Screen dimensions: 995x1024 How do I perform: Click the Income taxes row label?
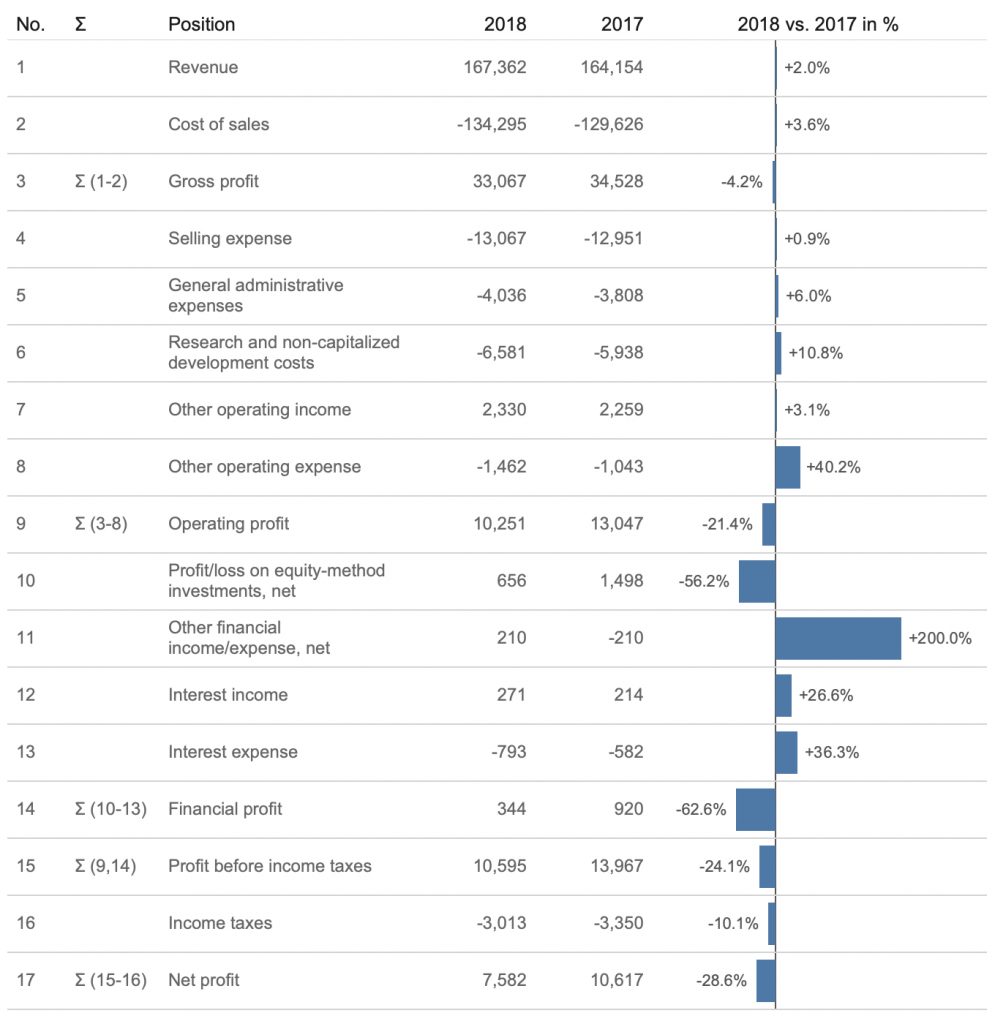[x=220, y=923]
